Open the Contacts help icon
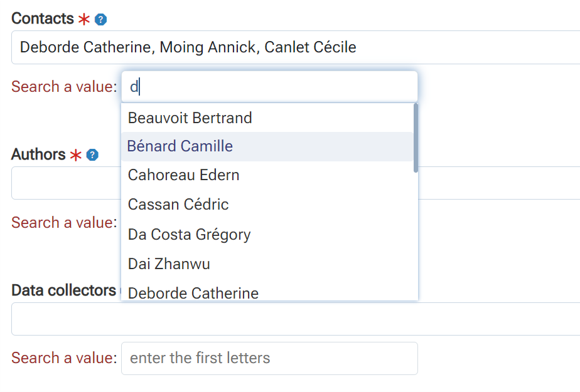Screen dimensions: 580x392 pyautogui.click(x=101, y=19)
